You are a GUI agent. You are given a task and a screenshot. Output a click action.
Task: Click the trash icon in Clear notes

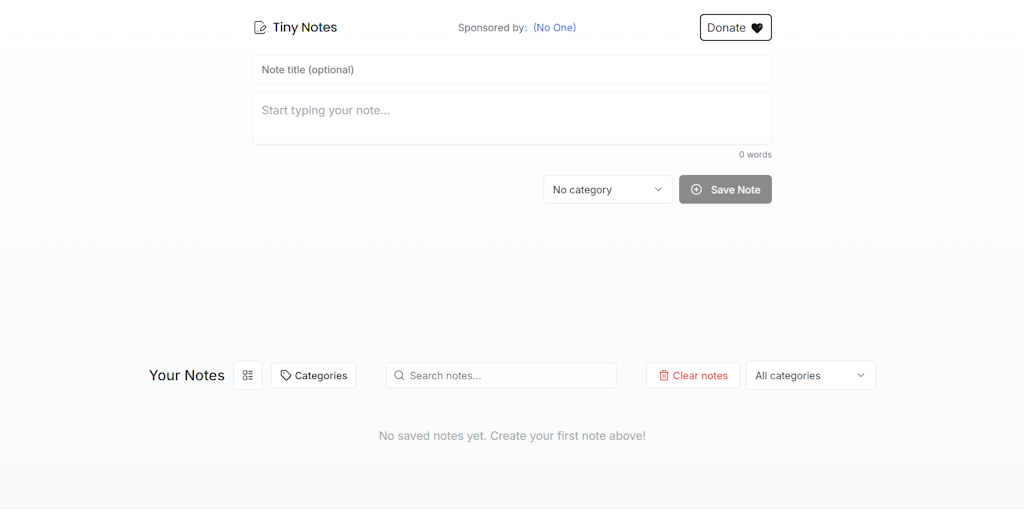(x=664, y=376)
